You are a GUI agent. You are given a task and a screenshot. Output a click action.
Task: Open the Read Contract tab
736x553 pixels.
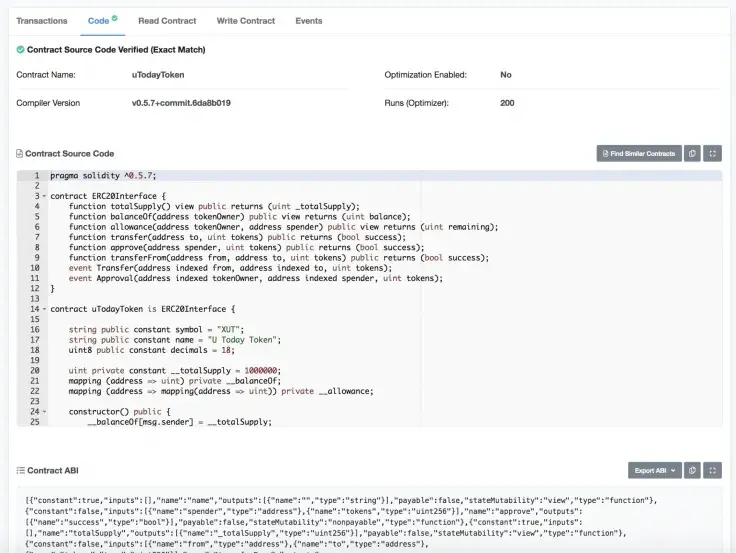pos(167,21)
